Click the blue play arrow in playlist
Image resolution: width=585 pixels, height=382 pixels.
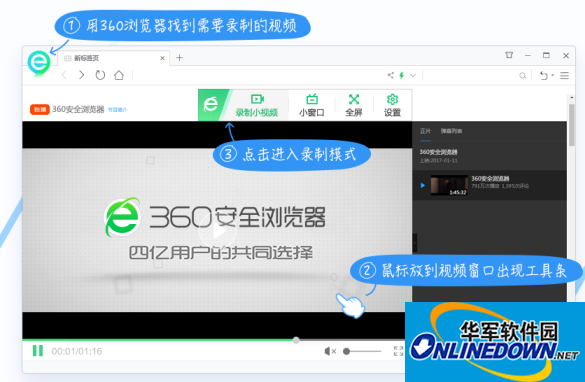tap(423, 185)
